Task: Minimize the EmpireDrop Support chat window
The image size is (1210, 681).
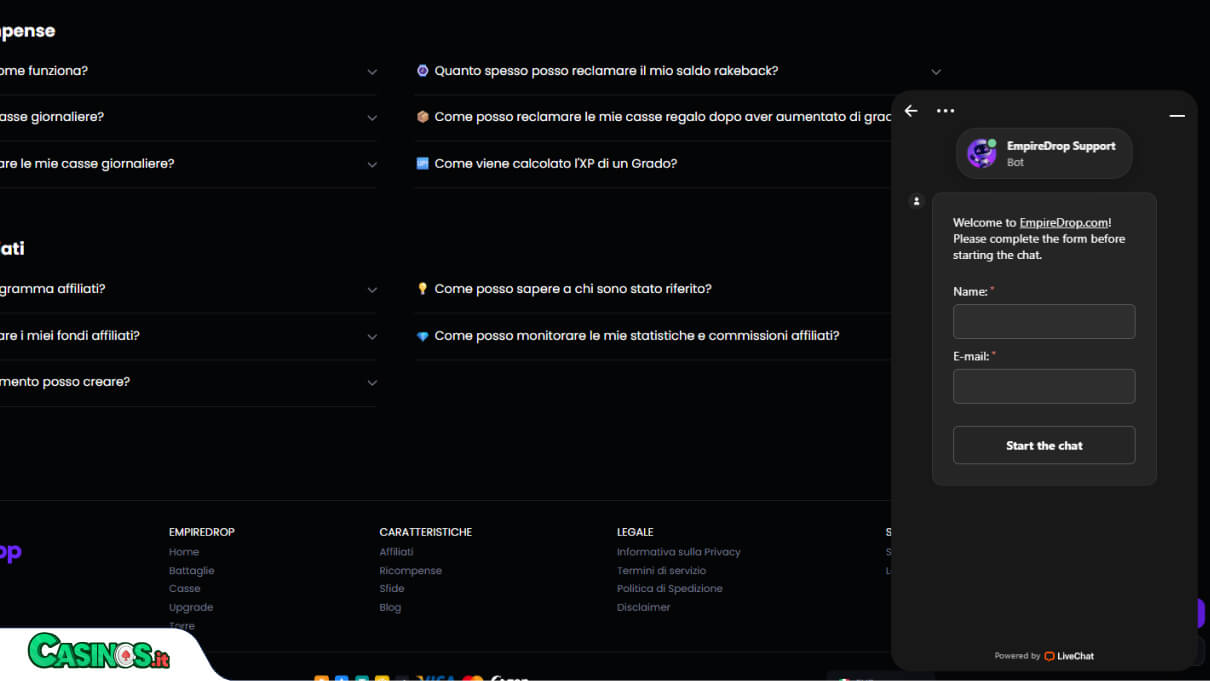Action: click(1177, 115)
